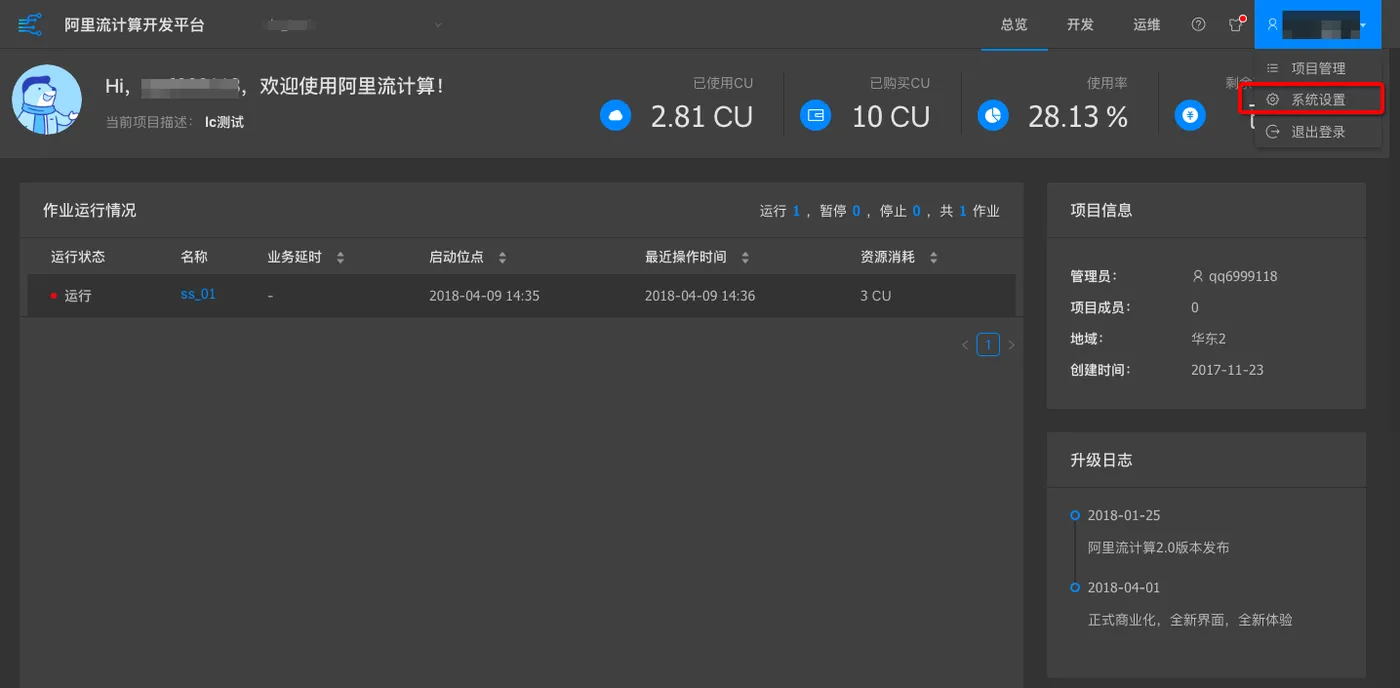Click the 作业运行情况 panel title

(x=89, y=211)
